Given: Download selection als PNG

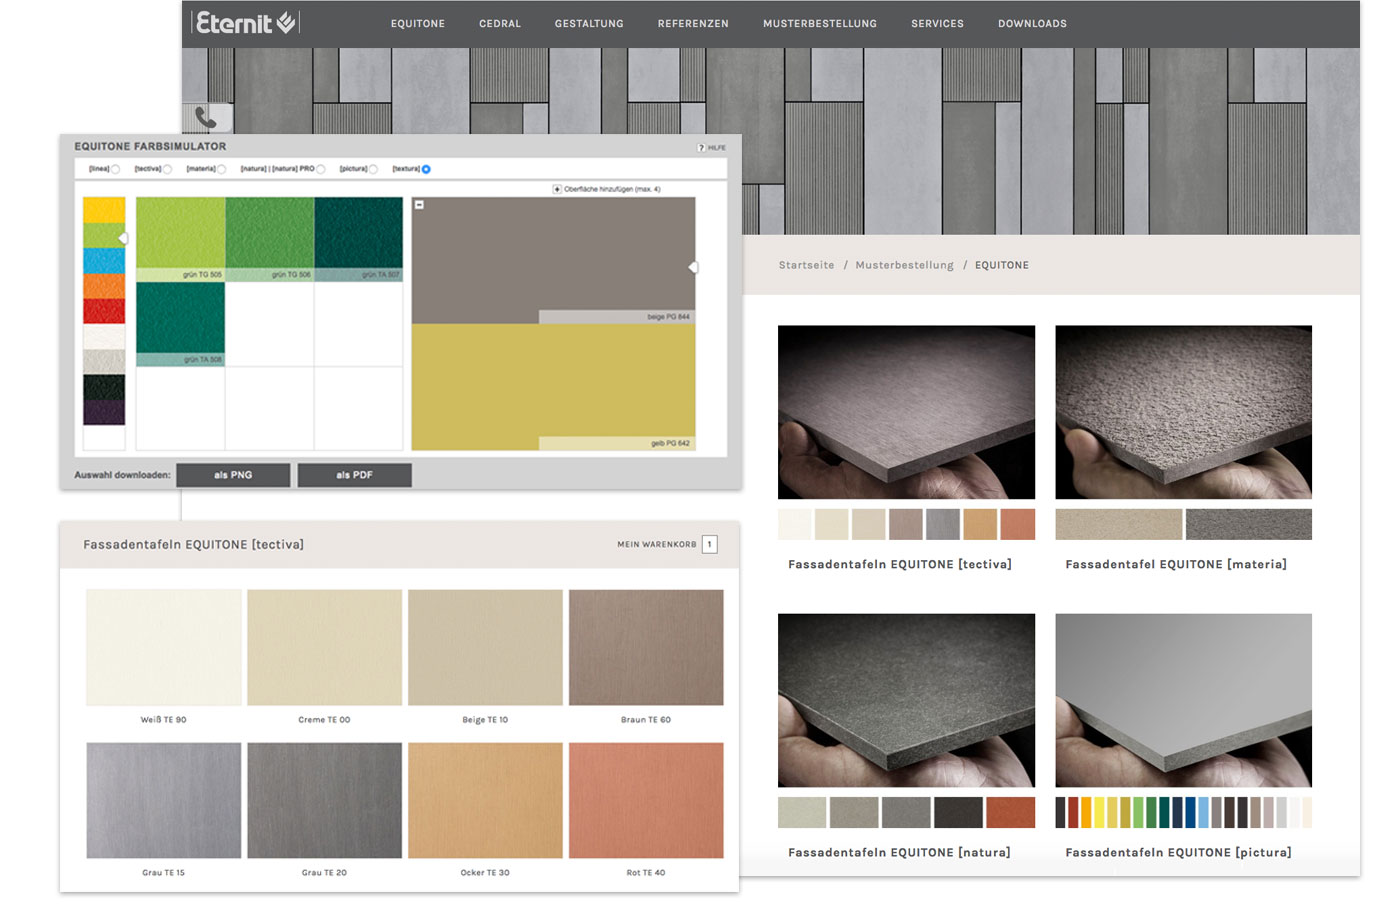Looking at the screenshot, I should point(233,475).
